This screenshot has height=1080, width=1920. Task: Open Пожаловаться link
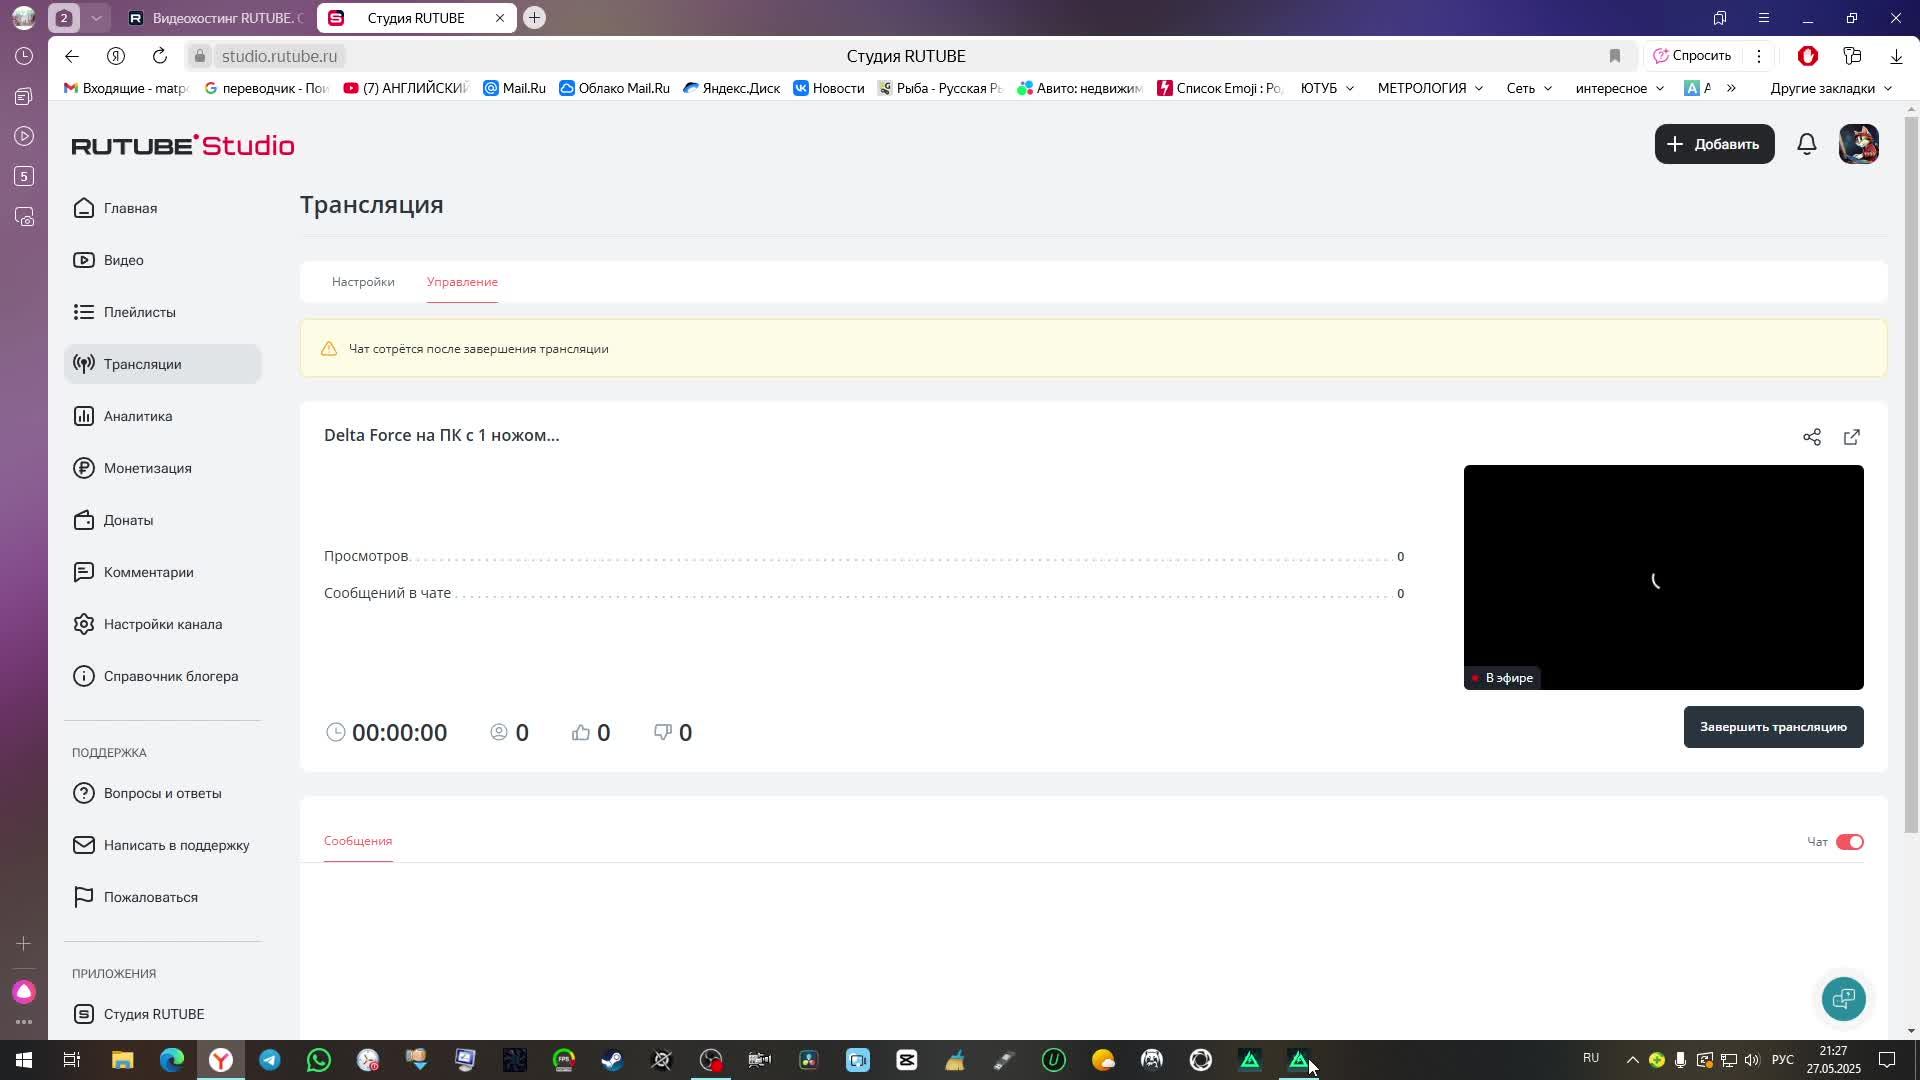point(162,897)
